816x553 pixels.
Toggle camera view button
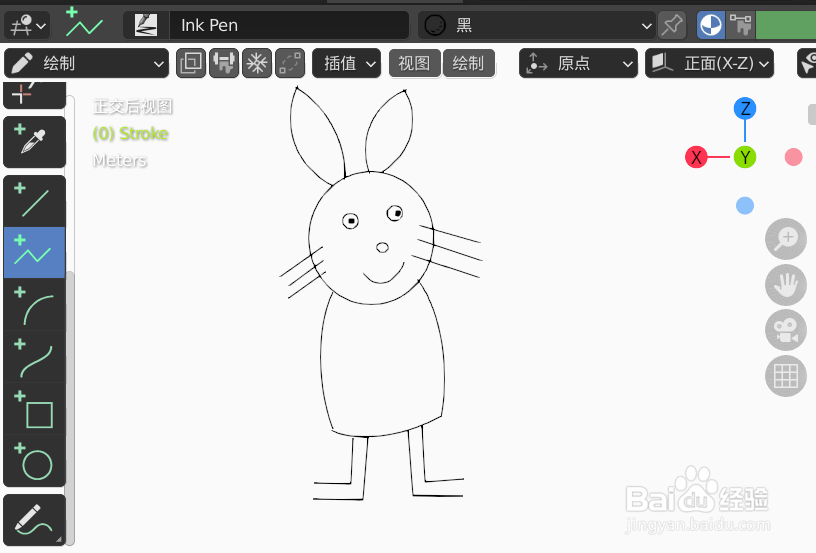pyautogui.click(x=786, y=330)
